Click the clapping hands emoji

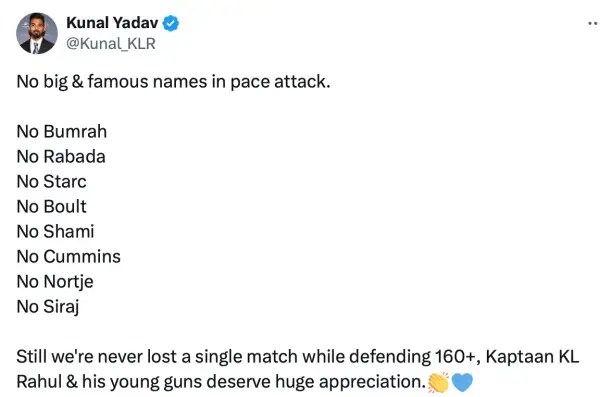(439, 382)
